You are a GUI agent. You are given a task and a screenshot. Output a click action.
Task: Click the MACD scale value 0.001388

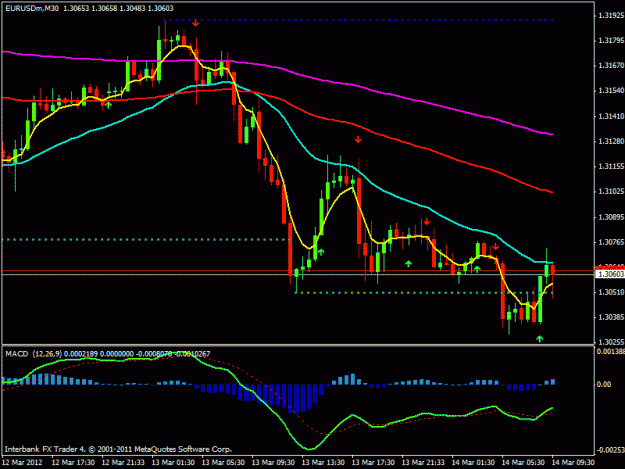[611, 351]
